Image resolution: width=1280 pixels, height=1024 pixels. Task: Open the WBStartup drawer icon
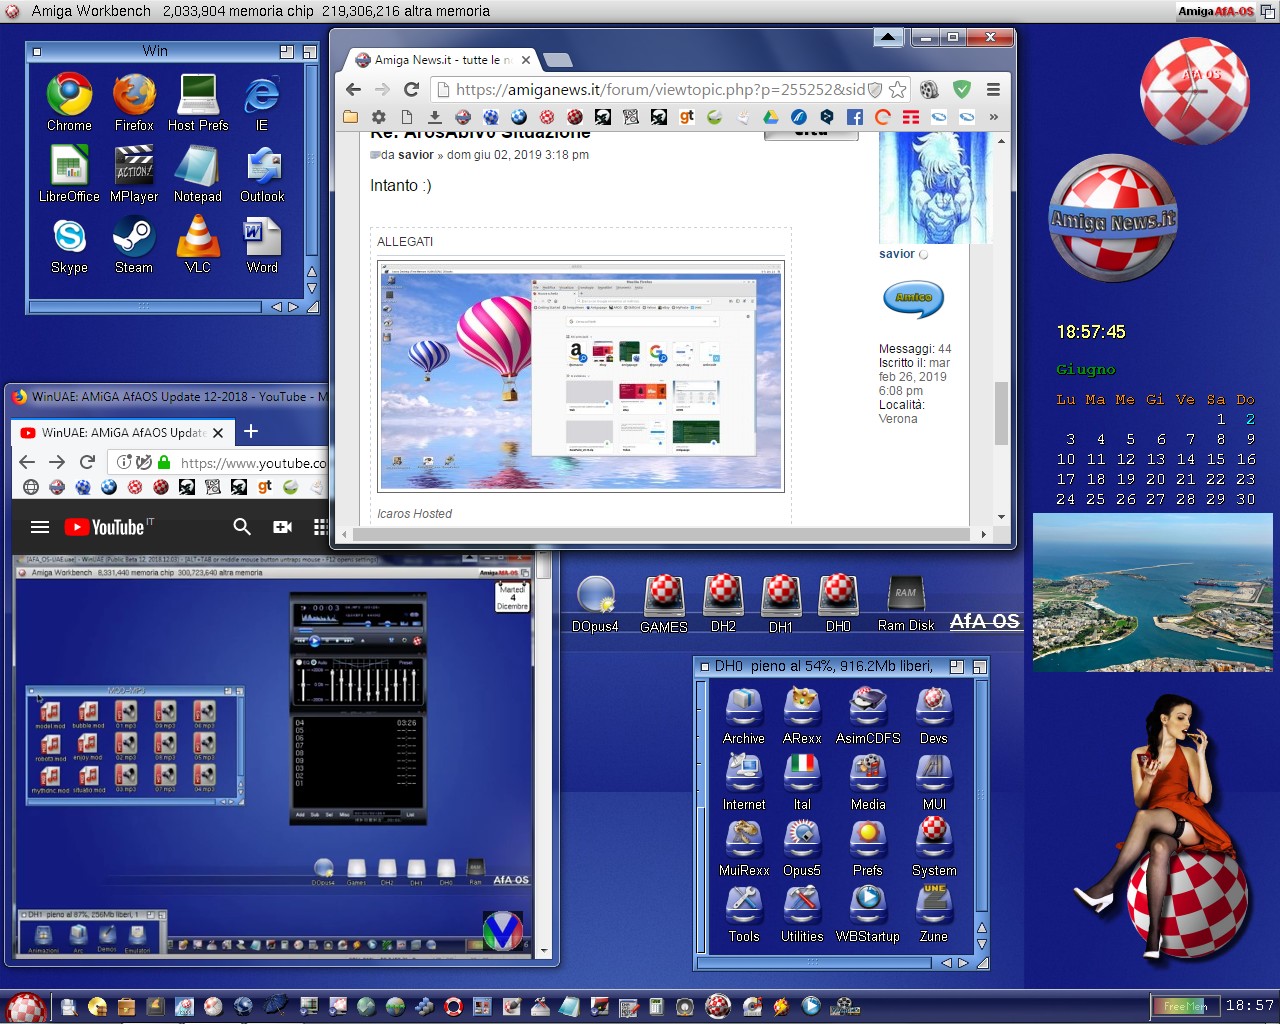867,904
